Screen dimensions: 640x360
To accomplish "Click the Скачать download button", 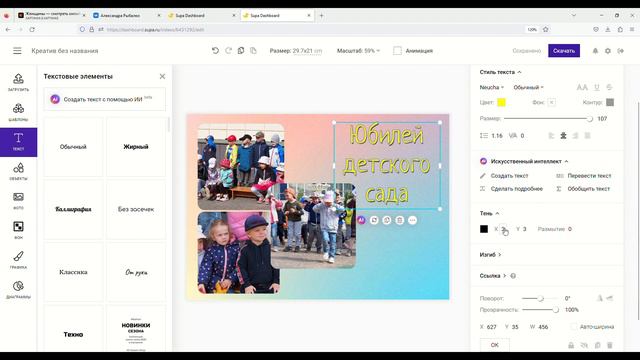I will click(564, 51).
